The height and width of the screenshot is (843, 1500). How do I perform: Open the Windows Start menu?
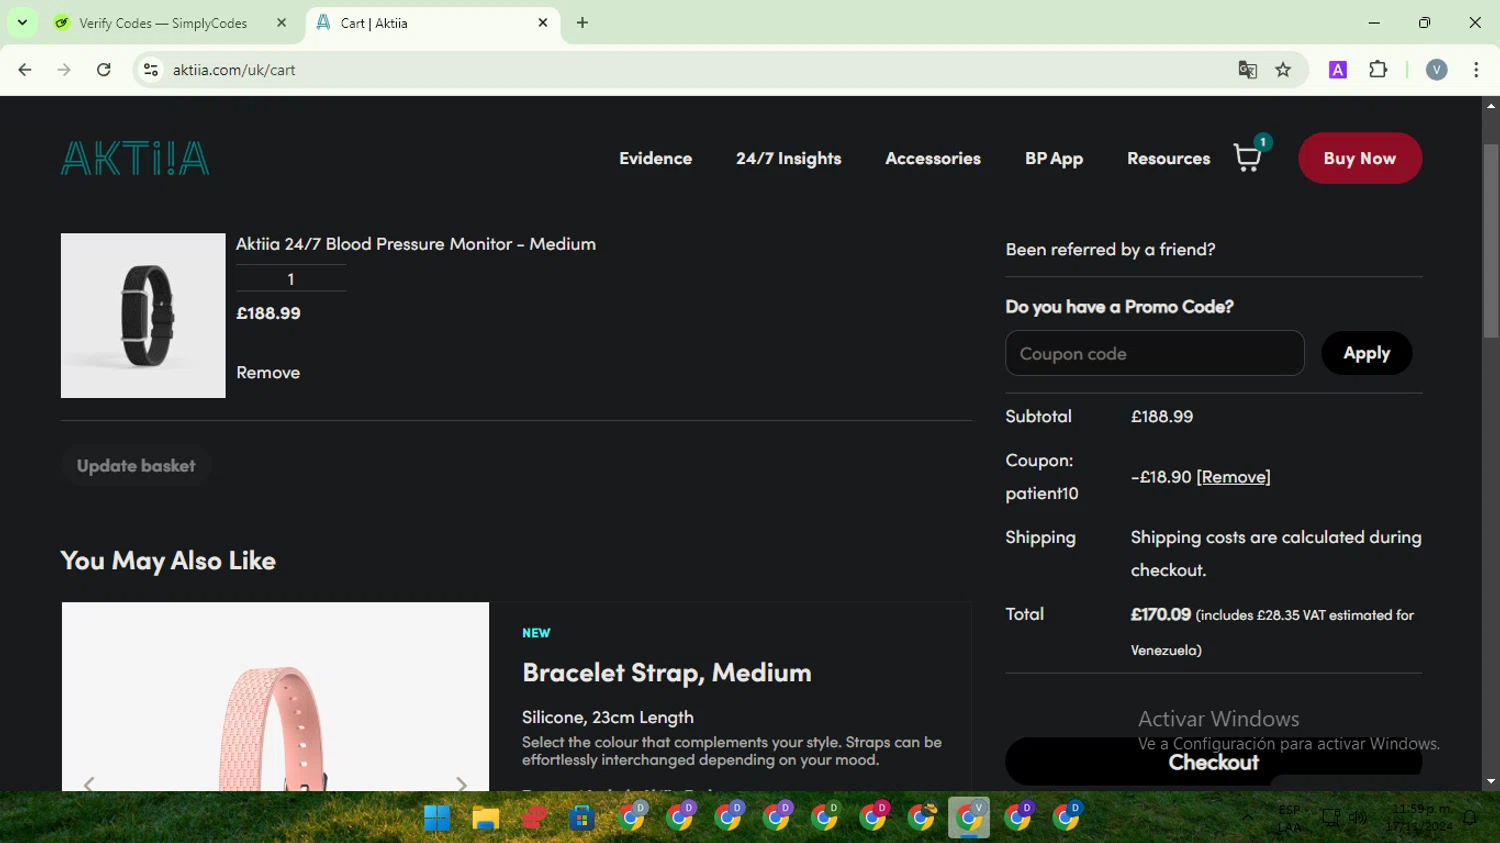[437, 818]
